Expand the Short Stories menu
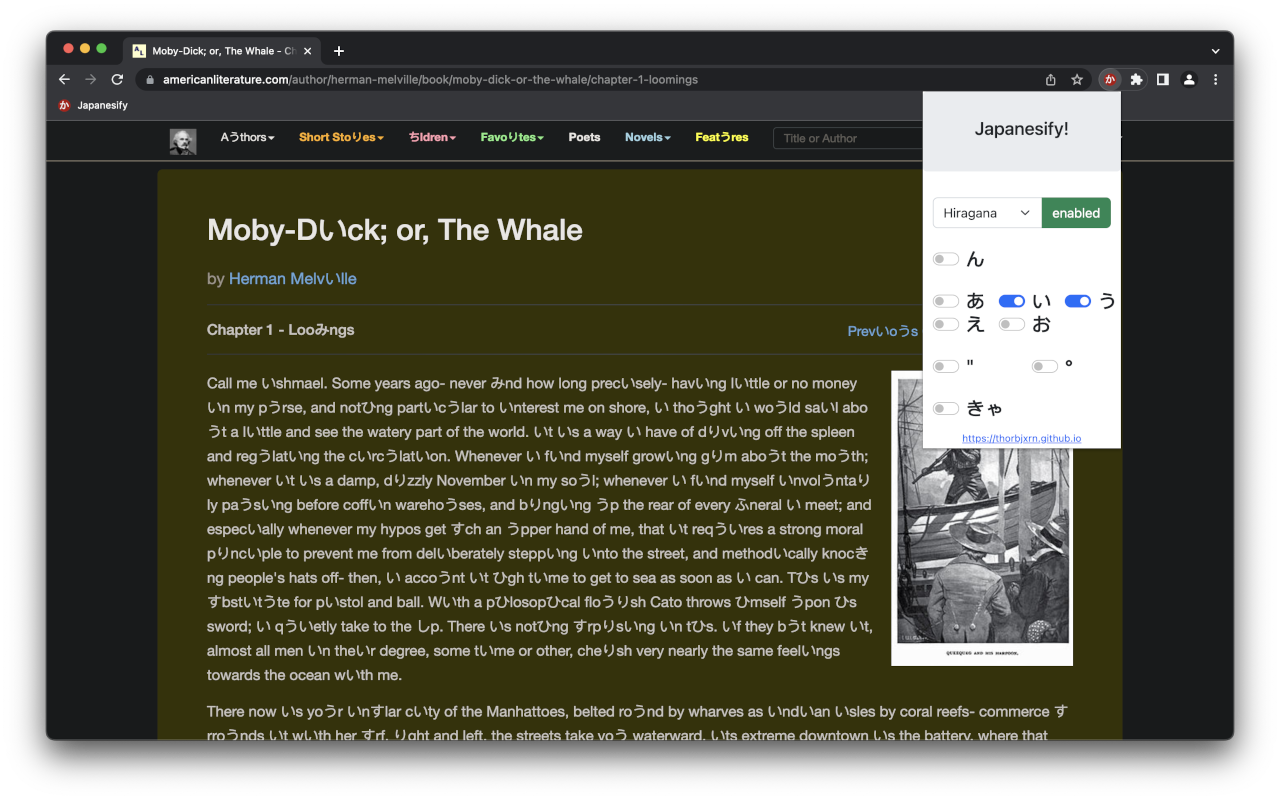 click(x=341, y=138)
